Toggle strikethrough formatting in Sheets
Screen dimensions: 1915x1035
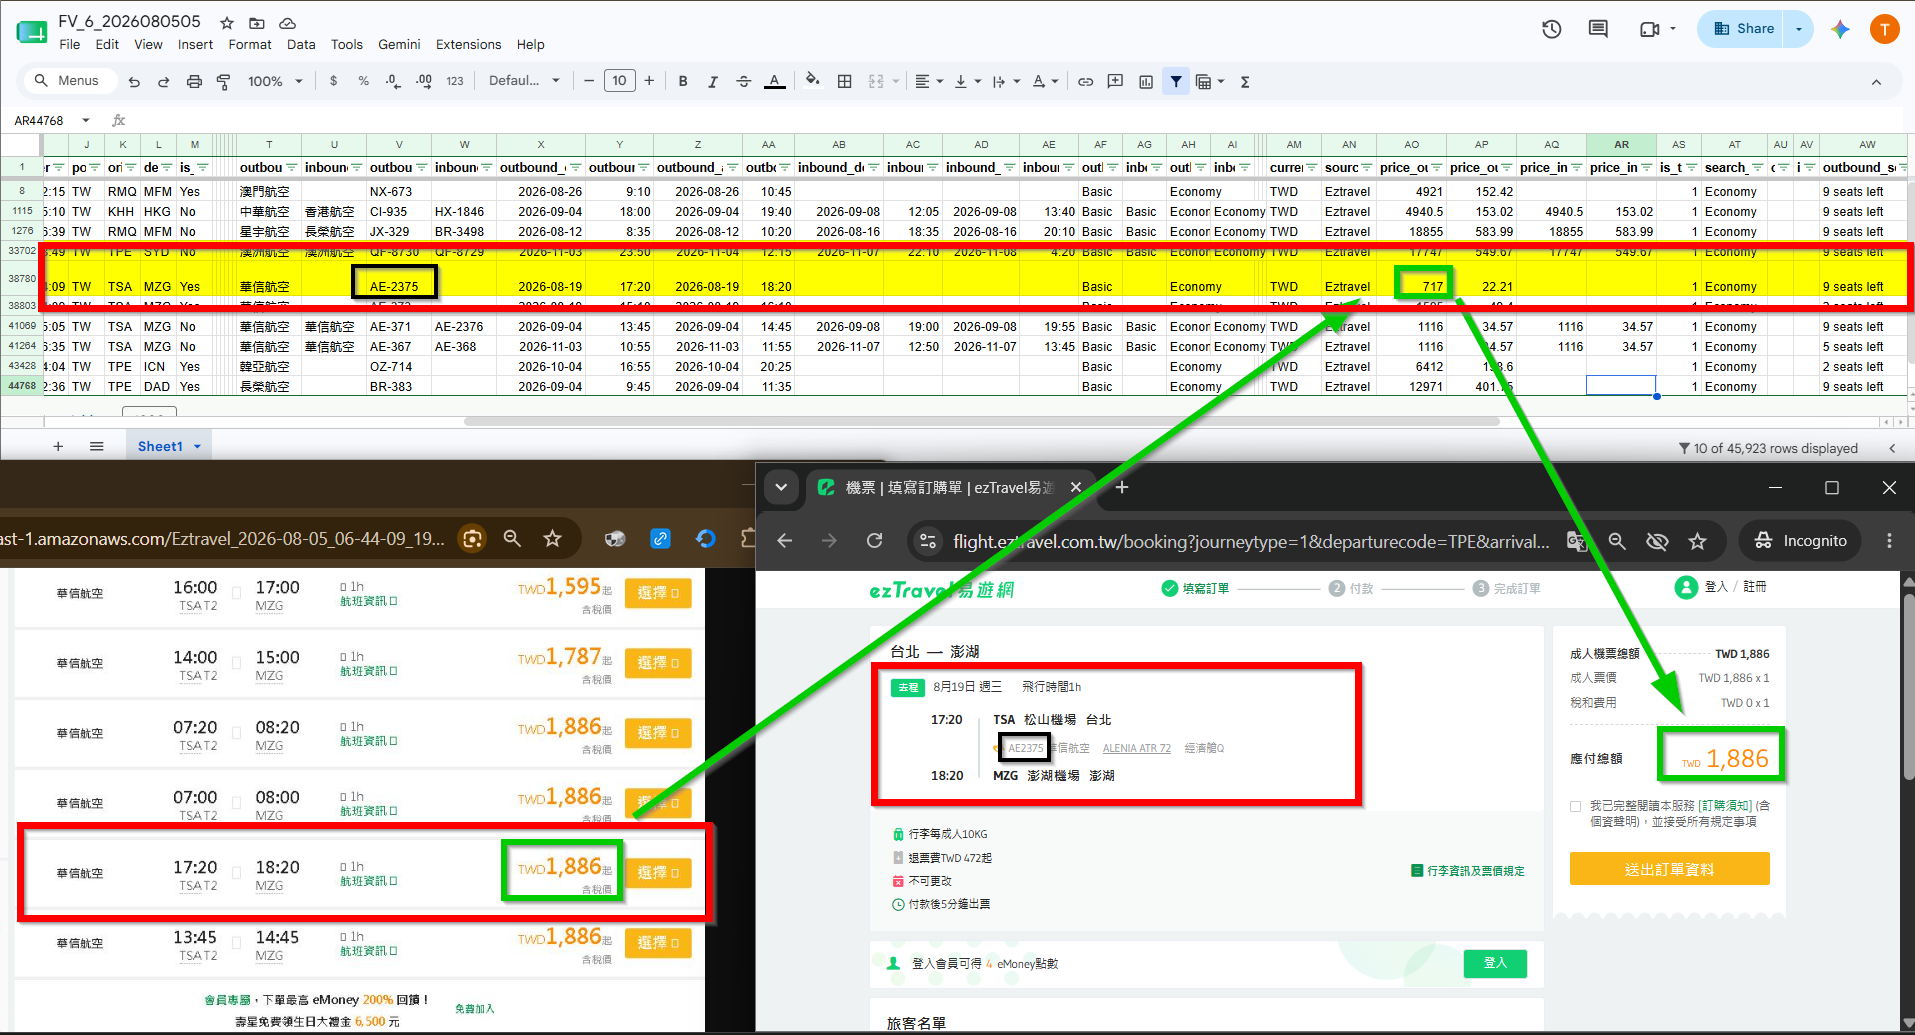[743, 82]
